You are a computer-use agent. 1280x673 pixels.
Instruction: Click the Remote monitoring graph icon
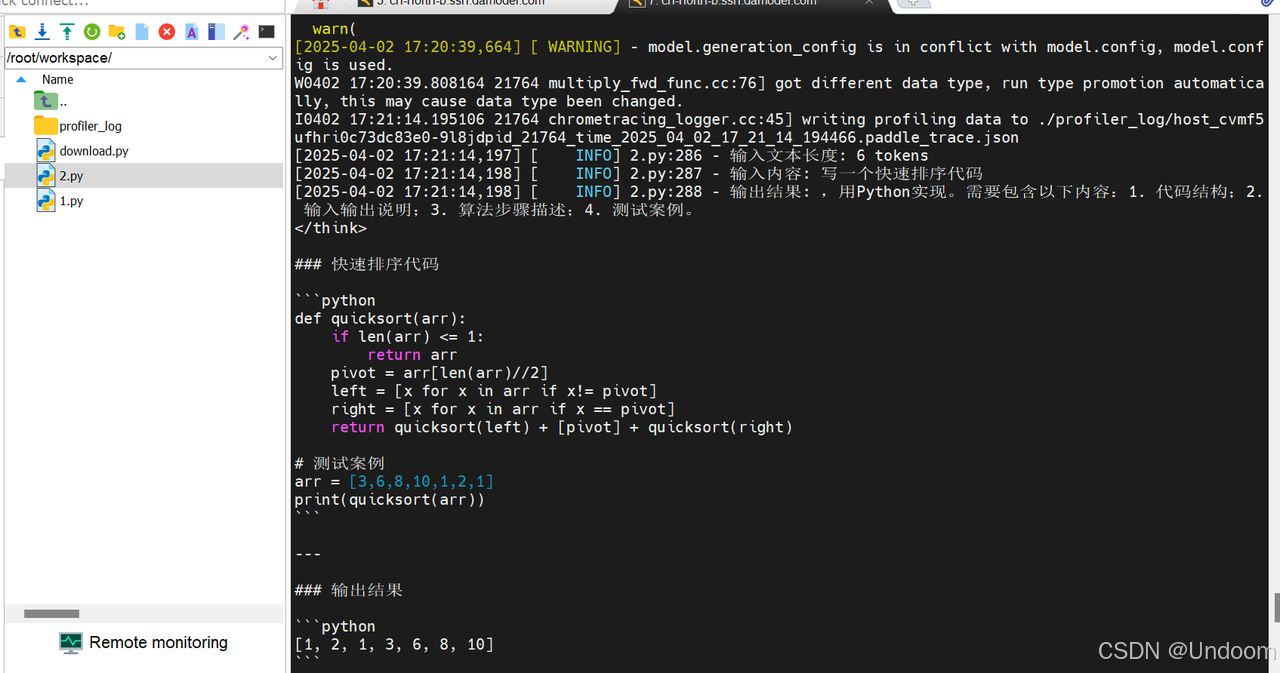pyautogui.click(x=70, y=643)
